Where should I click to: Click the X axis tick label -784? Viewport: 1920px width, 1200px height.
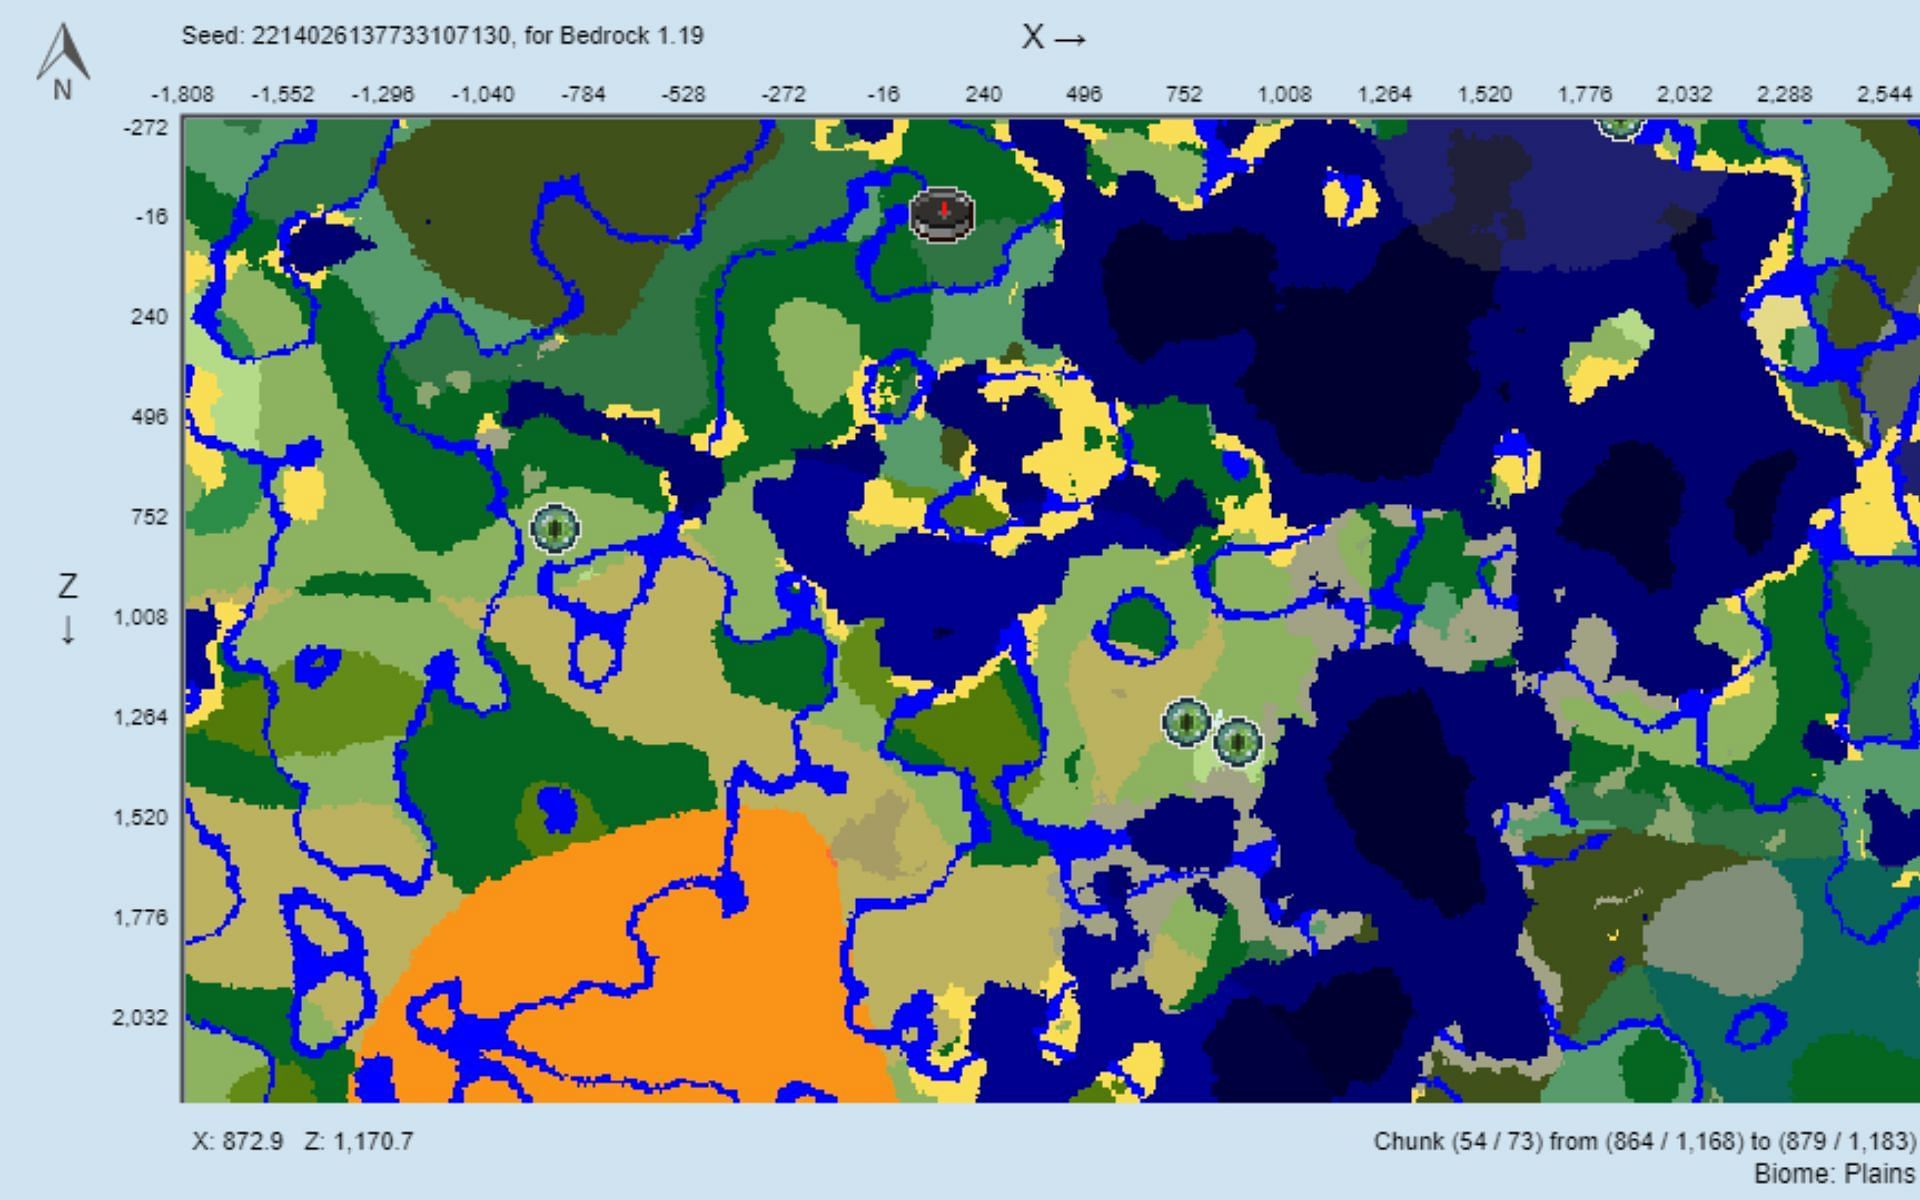coord(583,94)
